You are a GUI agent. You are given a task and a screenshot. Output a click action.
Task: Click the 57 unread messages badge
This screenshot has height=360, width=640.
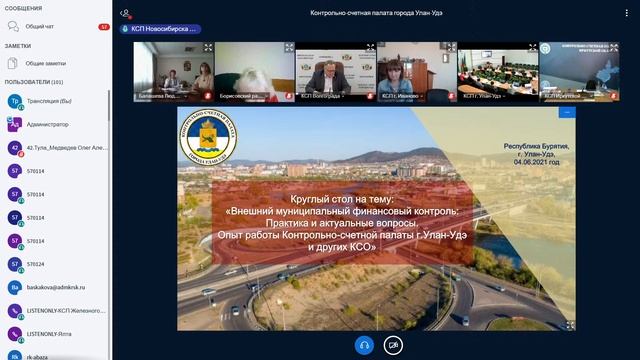coord(104,27)
